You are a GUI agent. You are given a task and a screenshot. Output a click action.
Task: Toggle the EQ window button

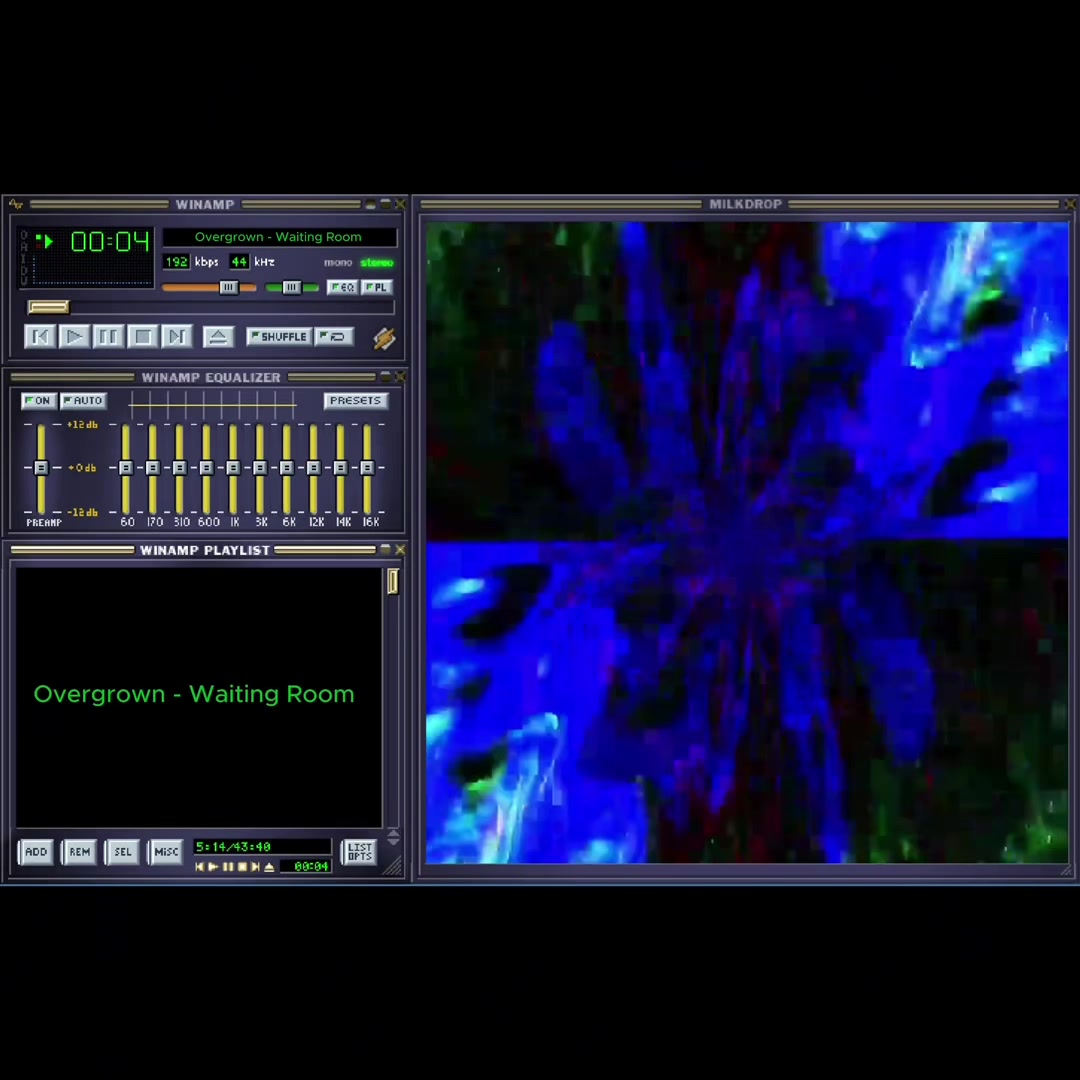point(342,287)
